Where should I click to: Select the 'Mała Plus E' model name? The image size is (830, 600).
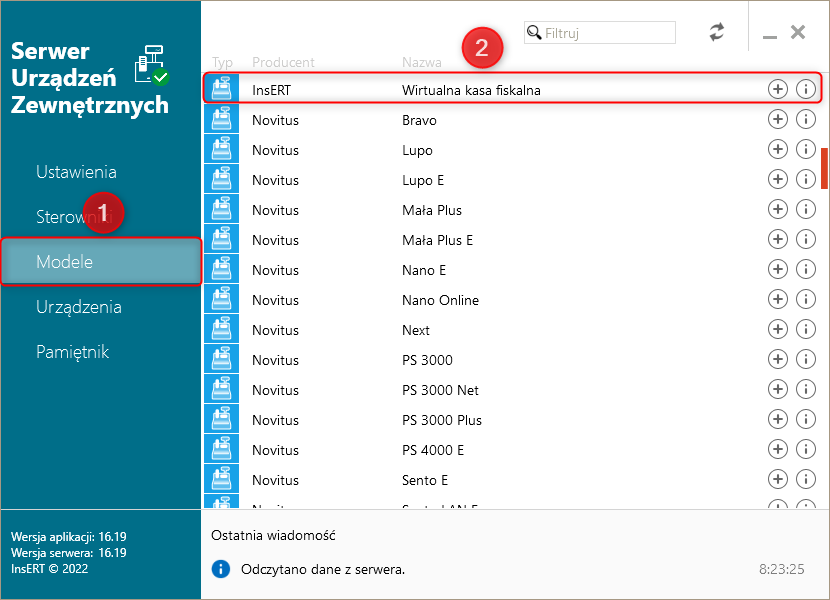(437, 240)
